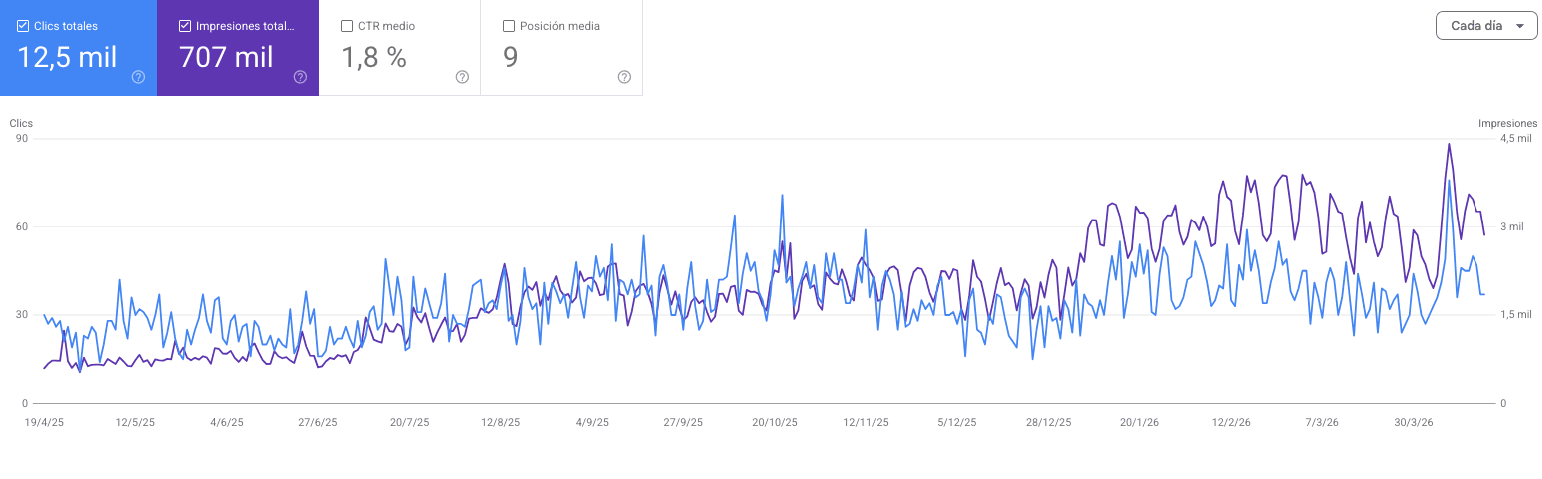Select the 1,8 % CTR value
Image resolution: width=1542 pixels, height=479 pixels.
(374, 57)
